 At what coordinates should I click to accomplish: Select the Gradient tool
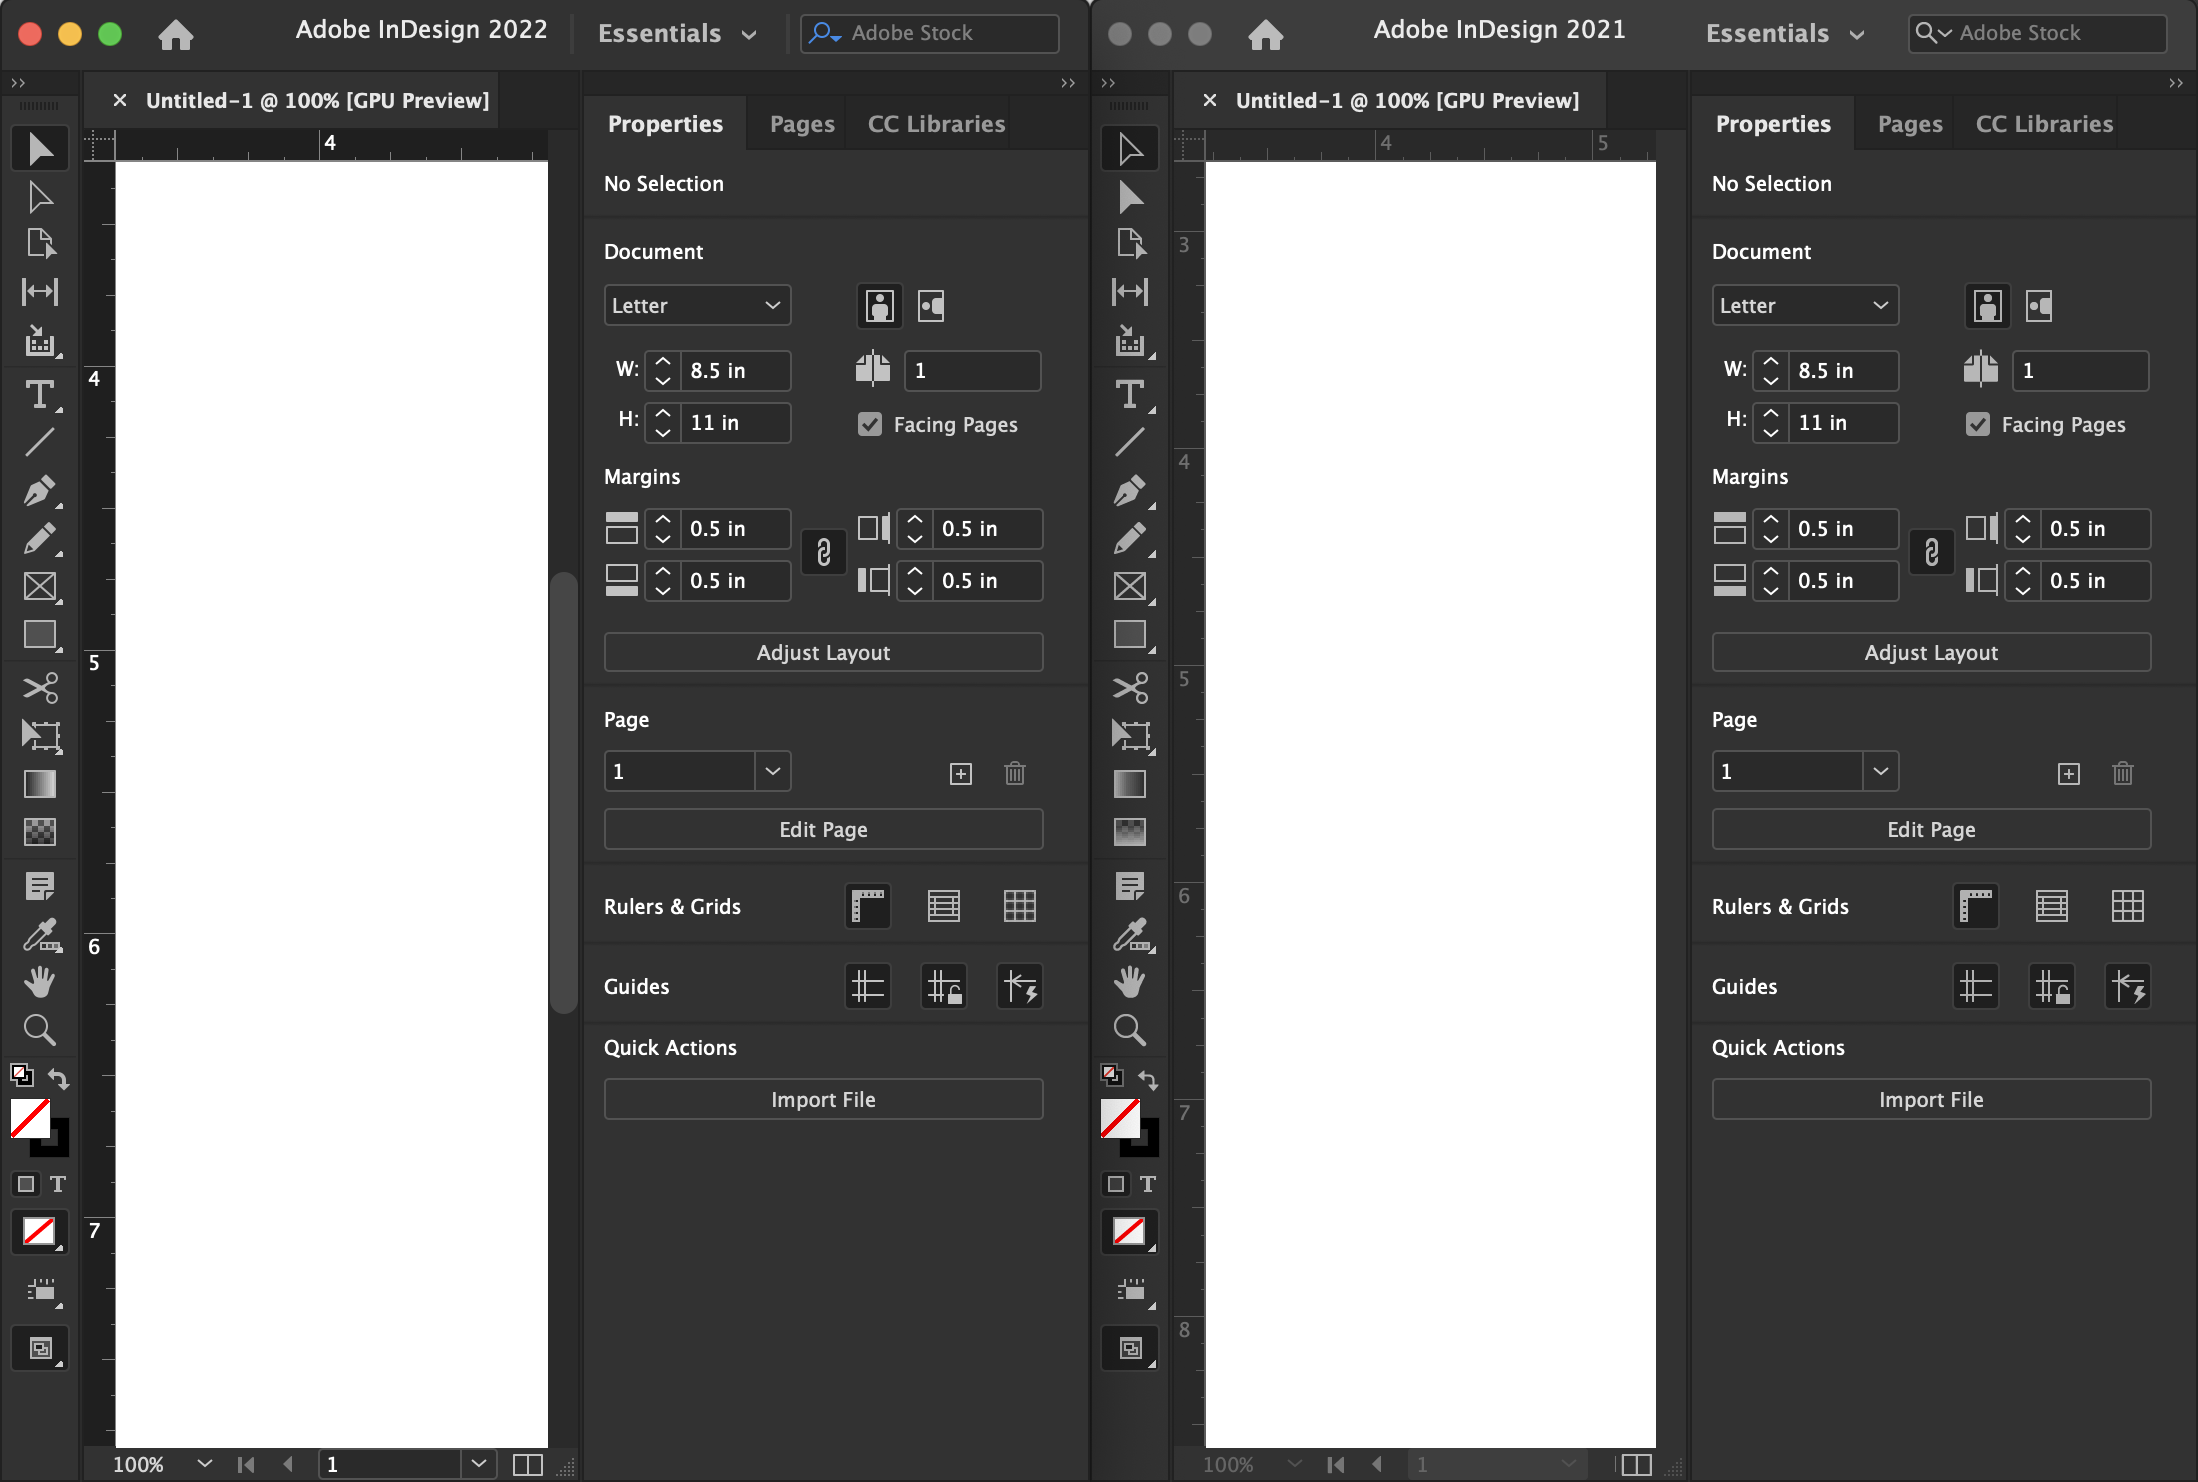[40, 784]
